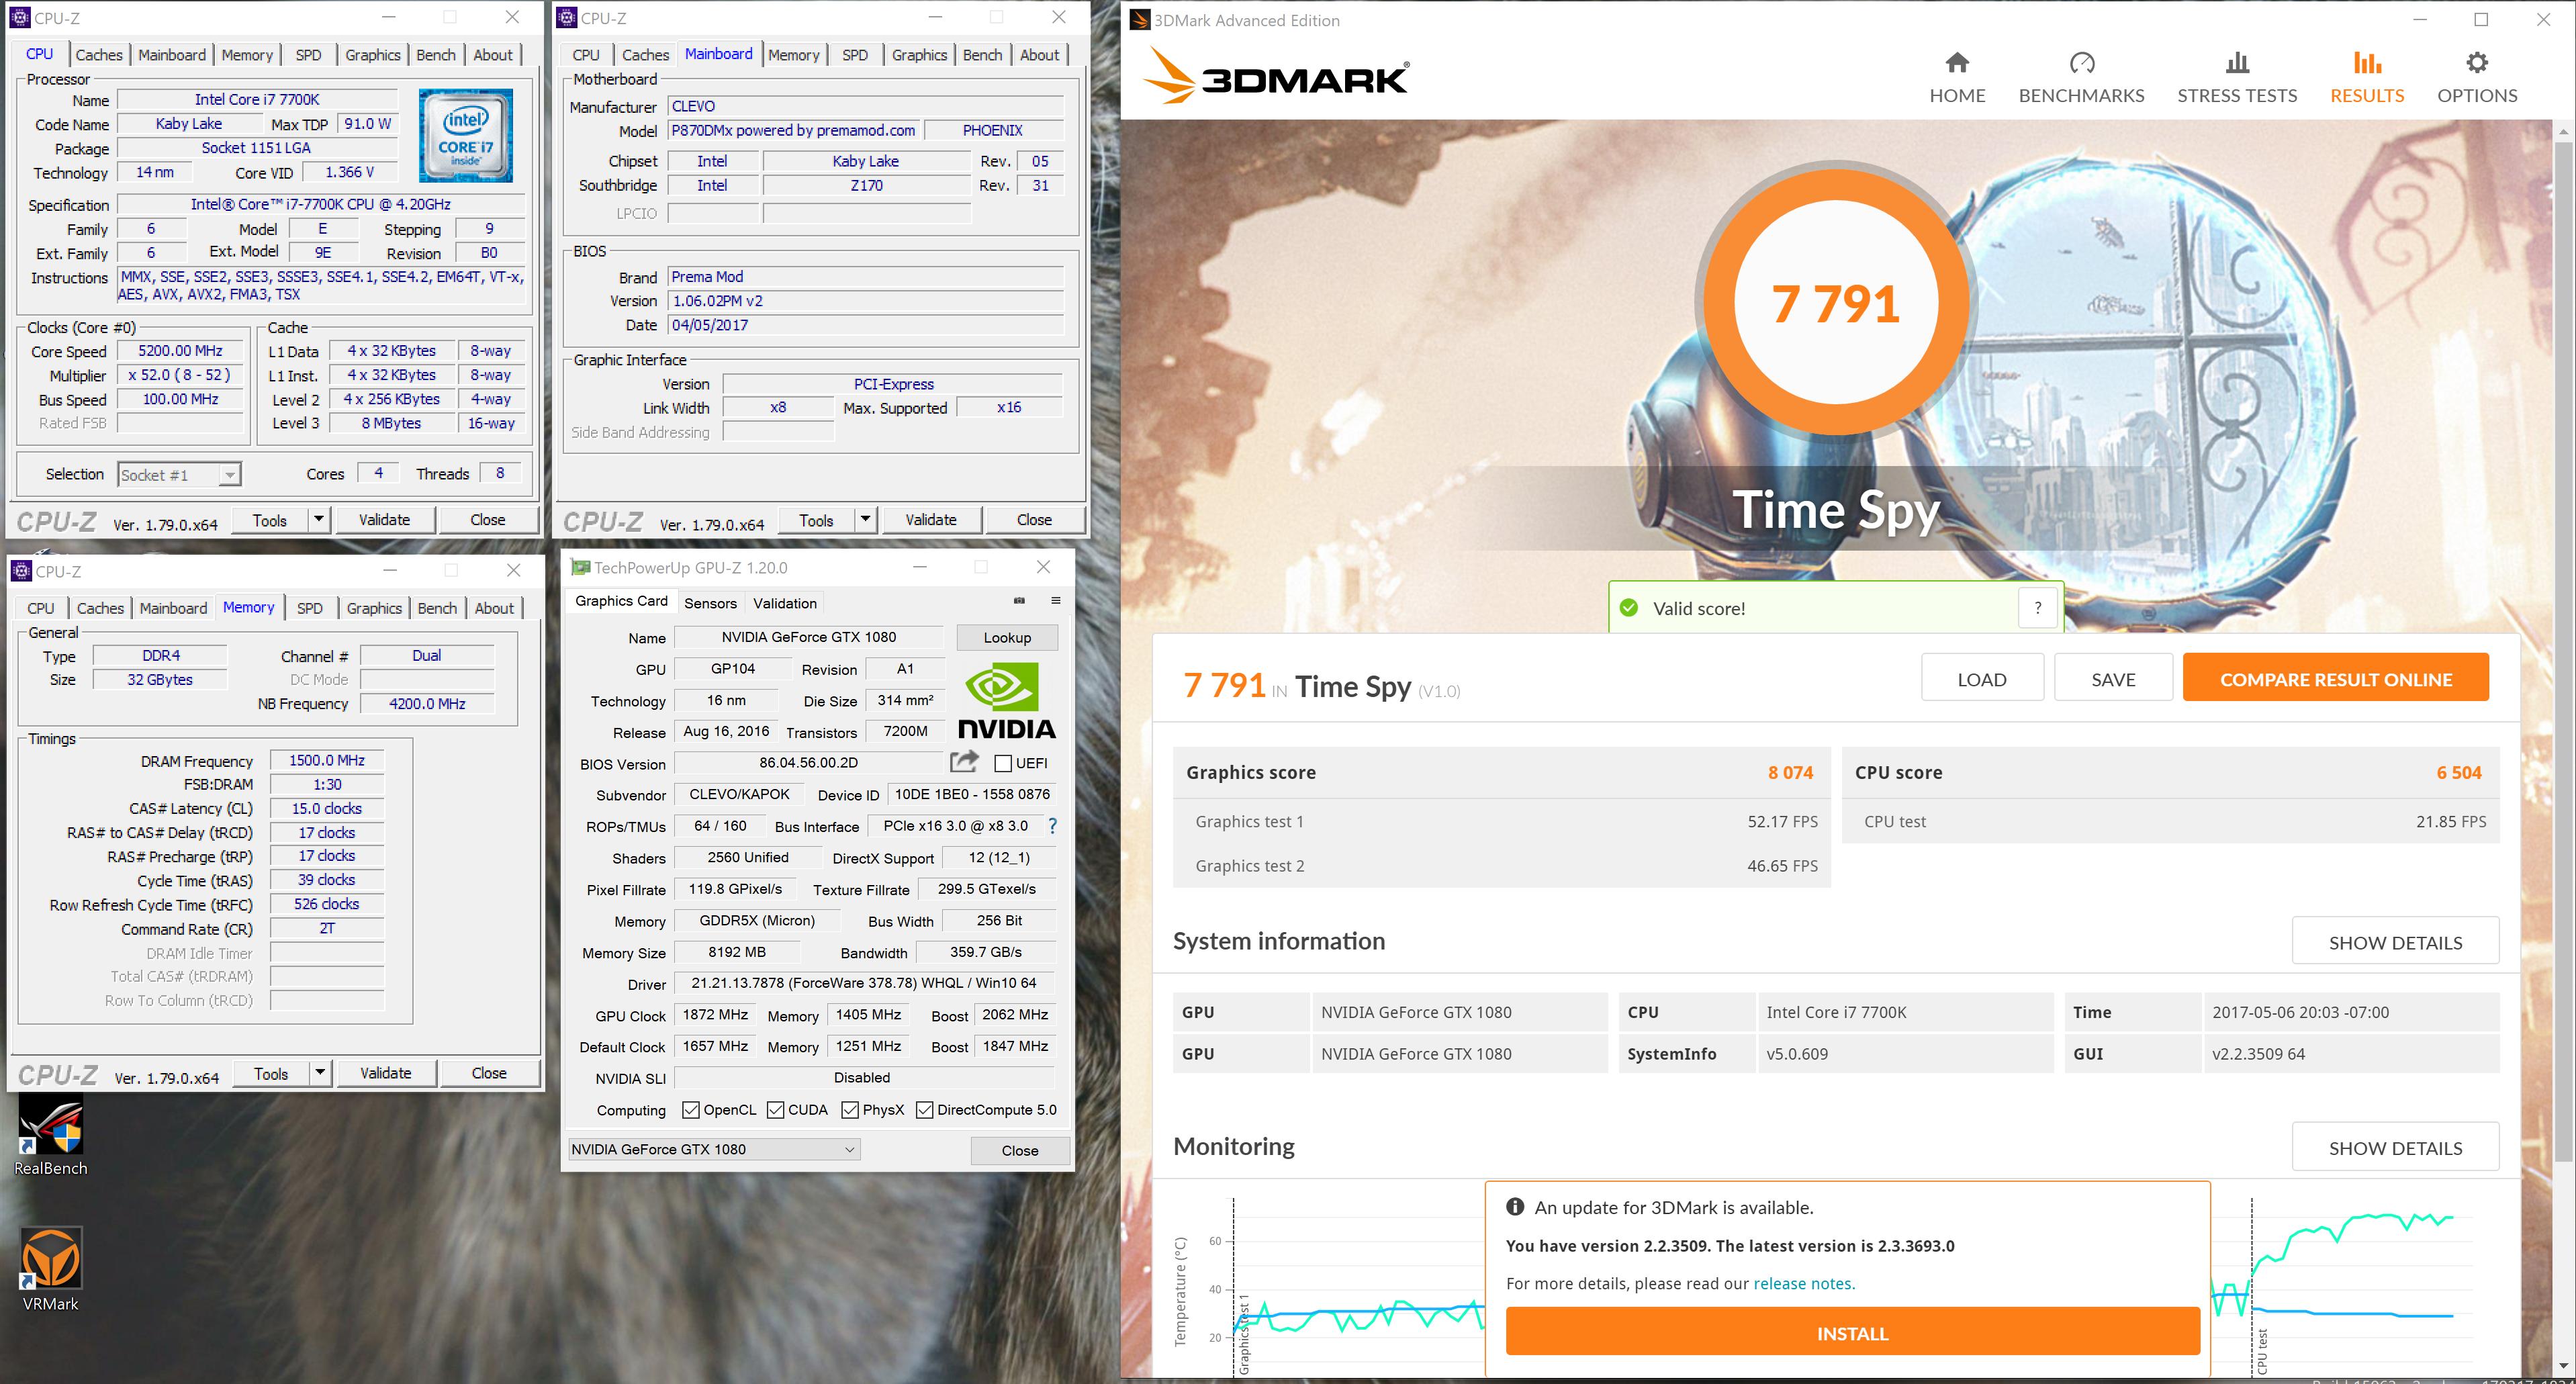Viewport: 2576px width, 1384px height.
Task: Open the Socket #1 selection dropdown
Action: click(230, 475)
